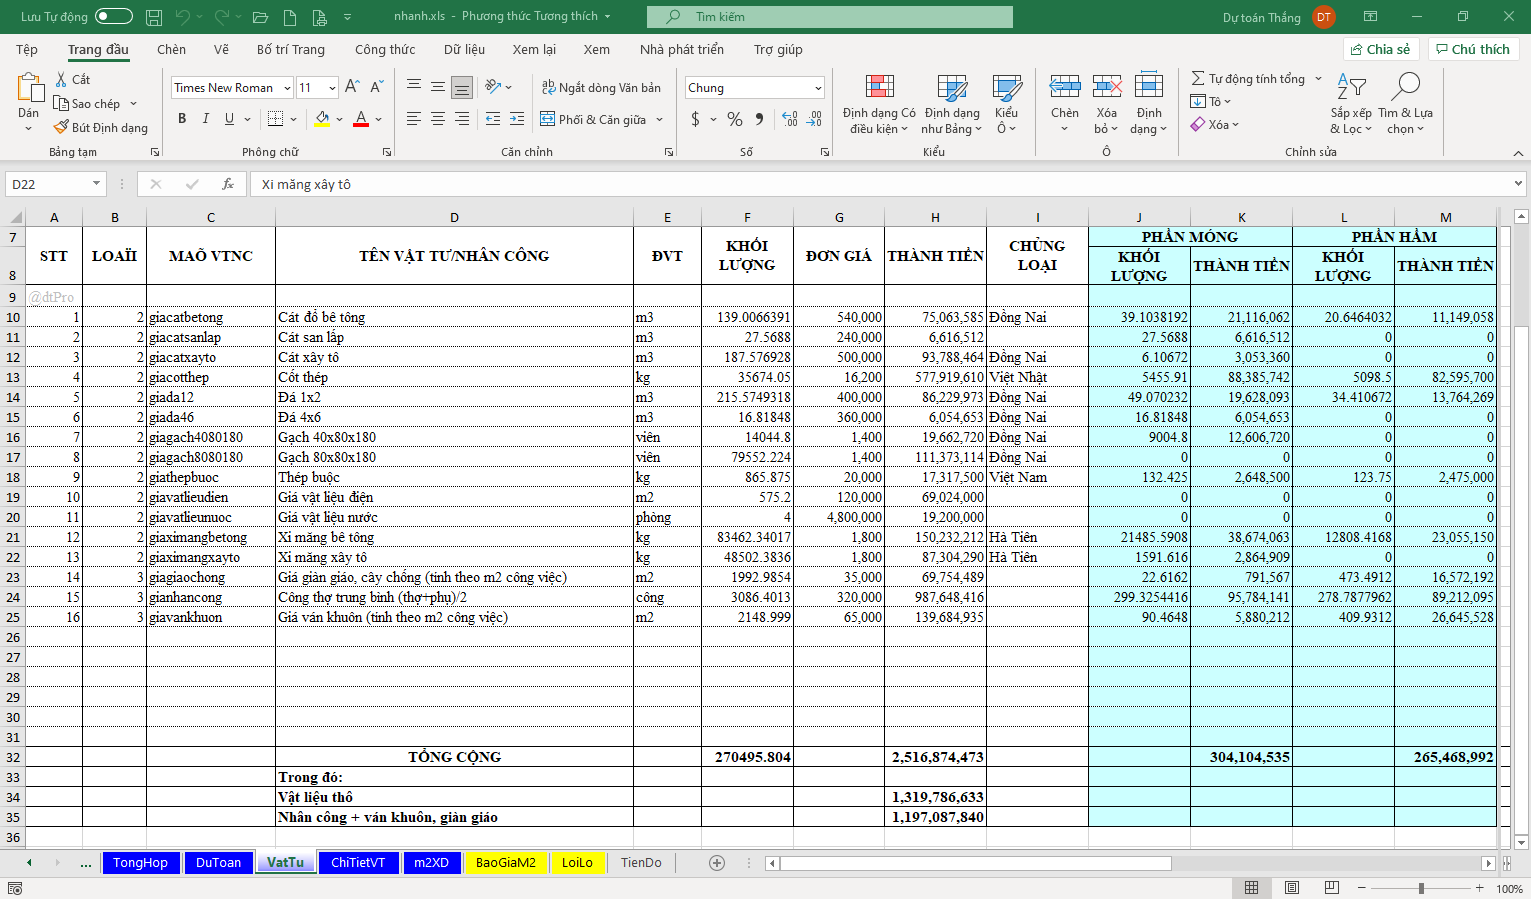Toggle Wrap Text (Ngắt dòng Văn bản)
The image size is (1531, 899).
coord(601,88)
